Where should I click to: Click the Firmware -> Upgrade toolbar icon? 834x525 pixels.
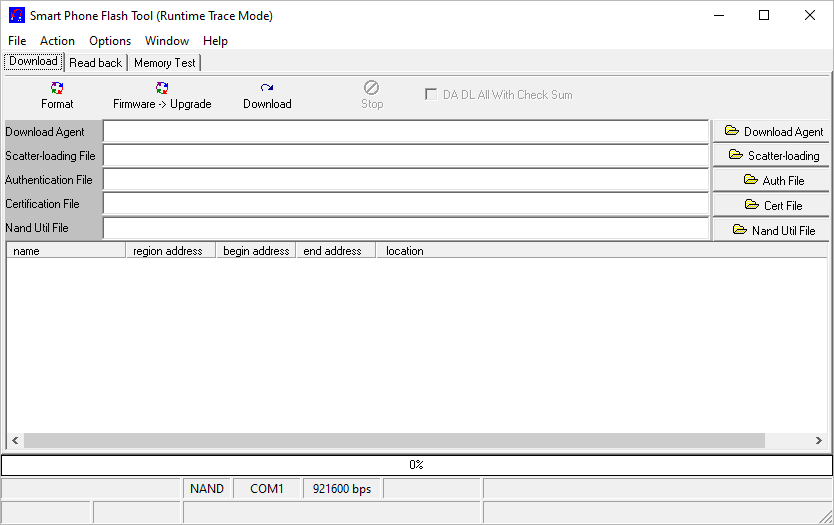click(x=162, y=88)
